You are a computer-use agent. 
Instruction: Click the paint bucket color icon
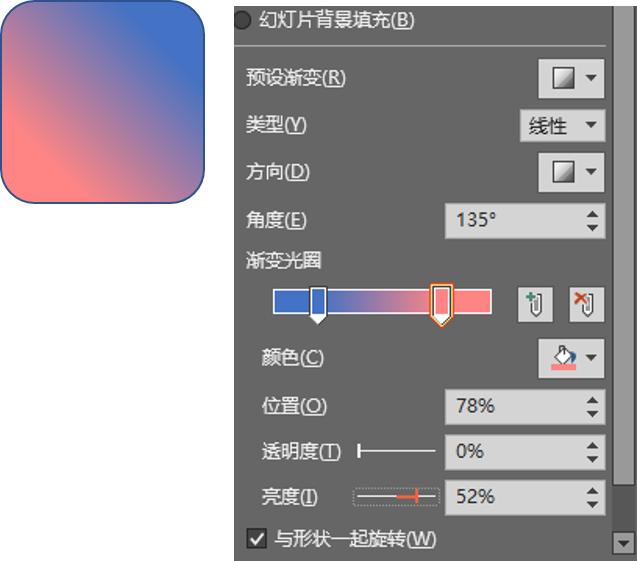click(564, 357)
